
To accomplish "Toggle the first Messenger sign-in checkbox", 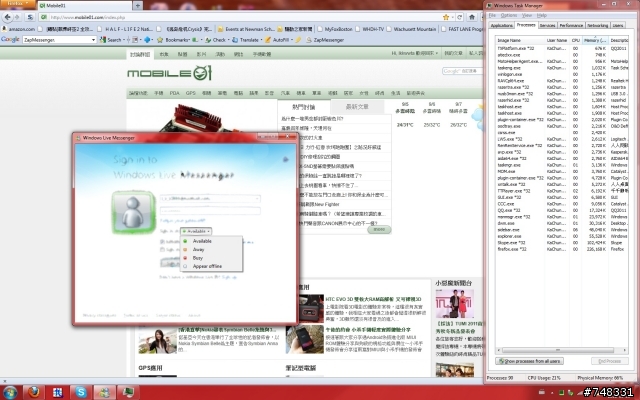I will tap(162, 241).
